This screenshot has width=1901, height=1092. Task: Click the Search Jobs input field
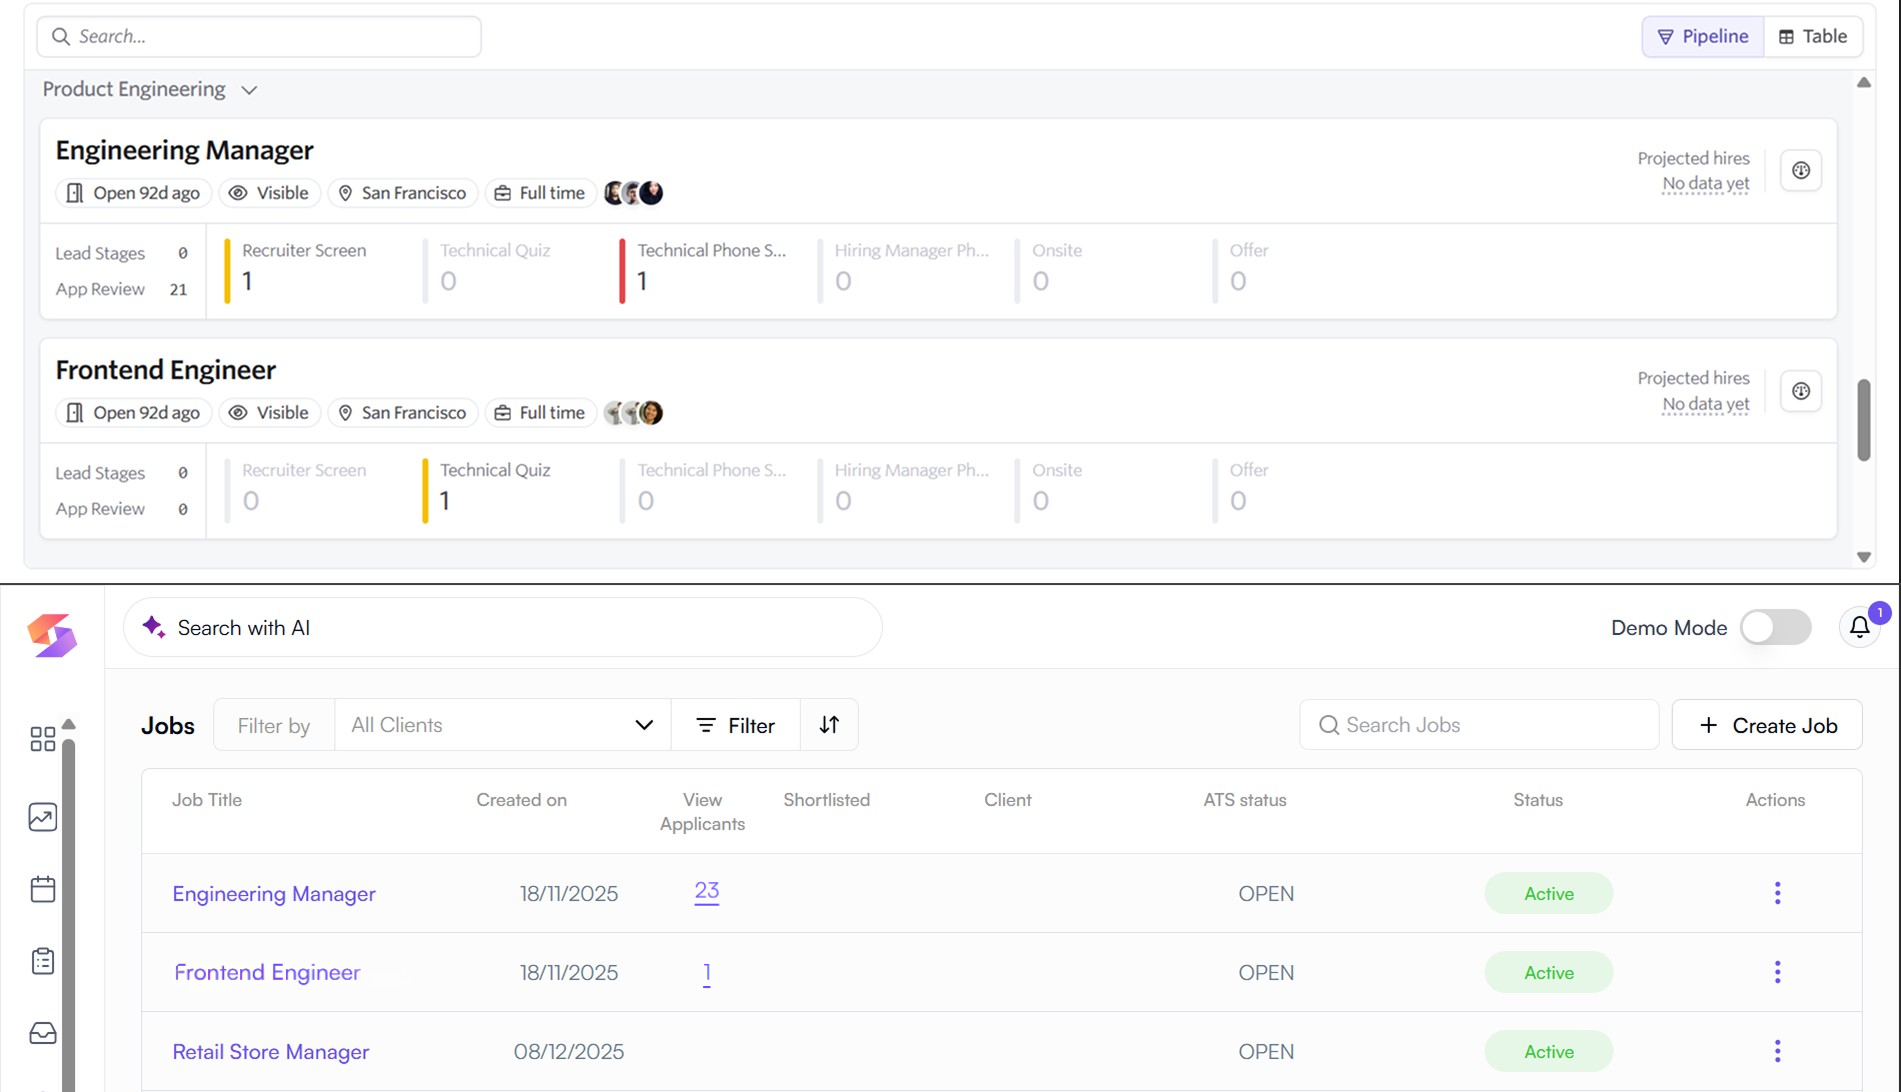pos(1479,725)
